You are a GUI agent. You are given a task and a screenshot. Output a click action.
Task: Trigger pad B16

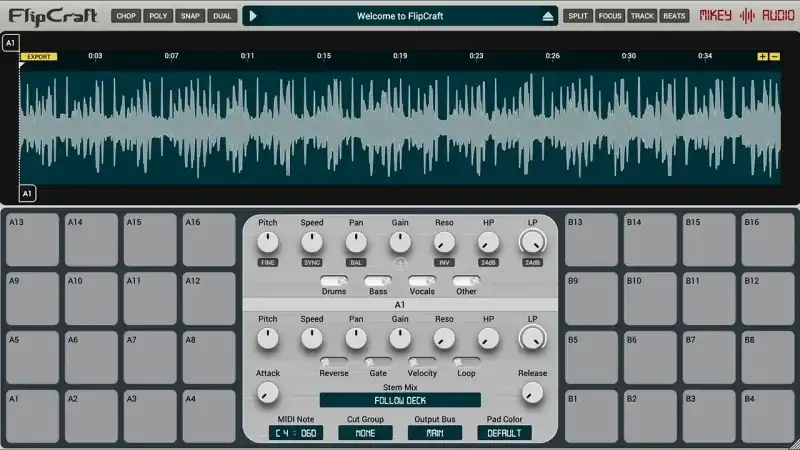click(x=768, y=240)
